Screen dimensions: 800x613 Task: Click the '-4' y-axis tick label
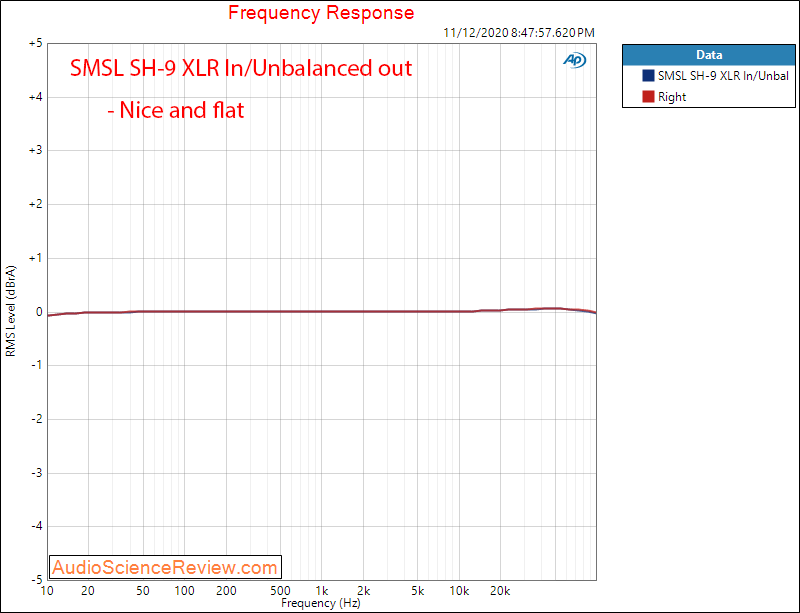[x=37, y=526]
